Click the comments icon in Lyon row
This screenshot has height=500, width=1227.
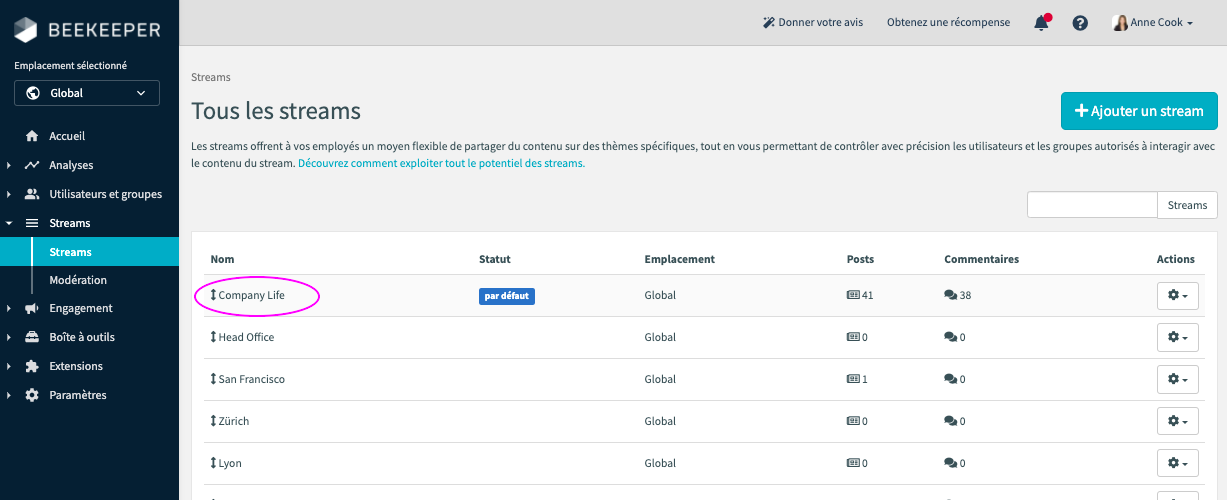951,464
